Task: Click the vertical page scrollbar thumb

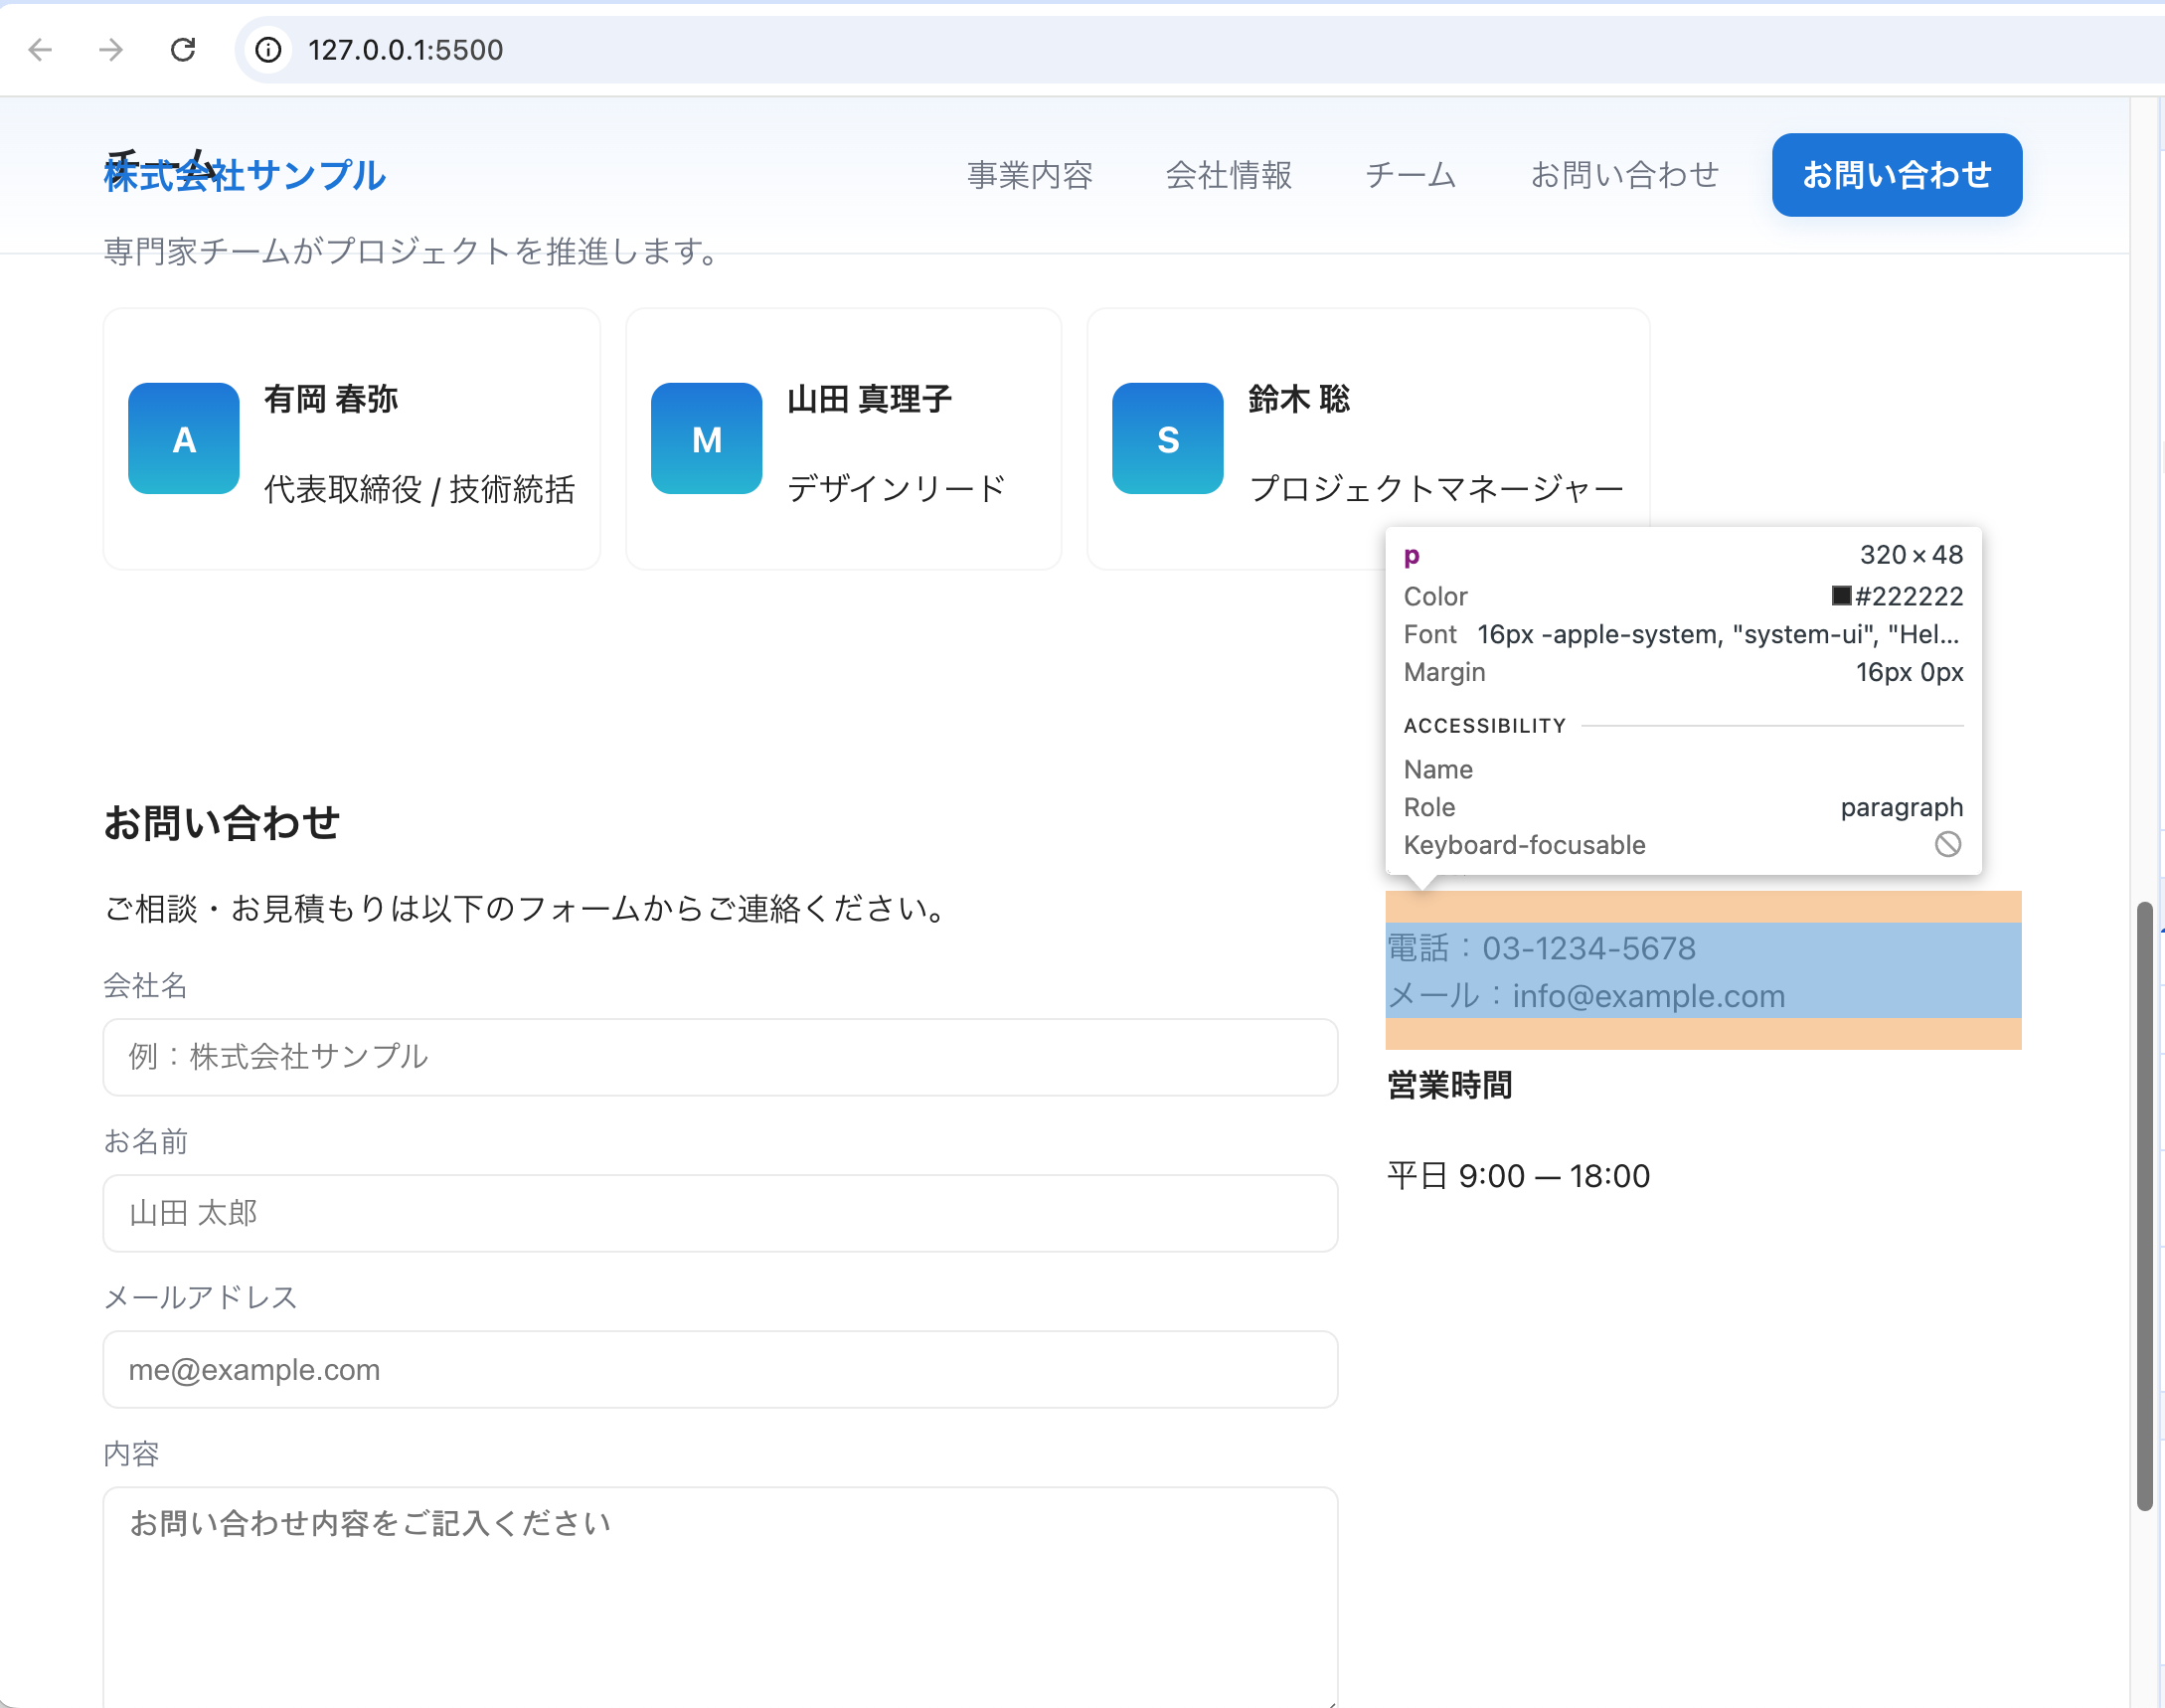Action: point(2144,1205)
